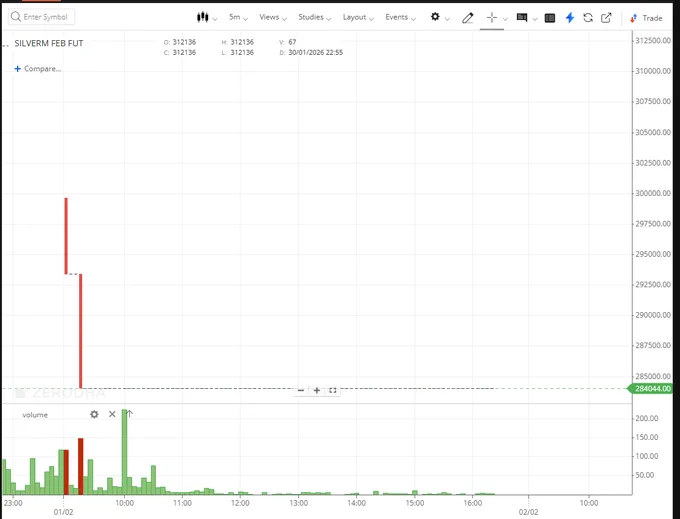Click the 284044.00 current price tag

(x=652, y=388)
